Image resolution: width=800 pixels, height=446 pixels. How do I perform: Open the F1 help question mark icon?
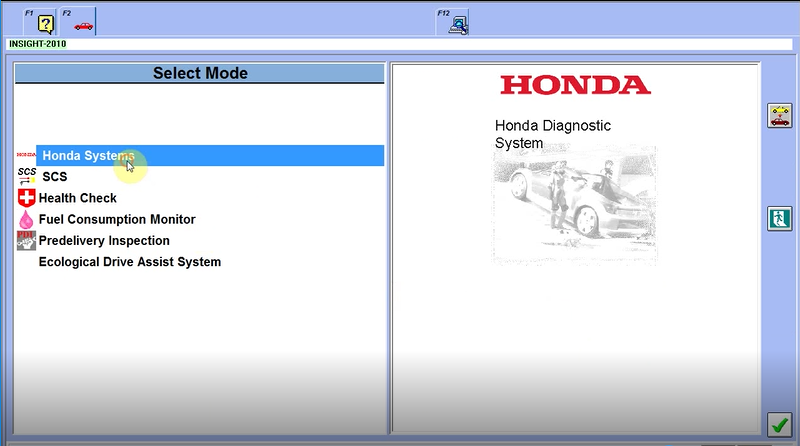click(x=44, y=23)
